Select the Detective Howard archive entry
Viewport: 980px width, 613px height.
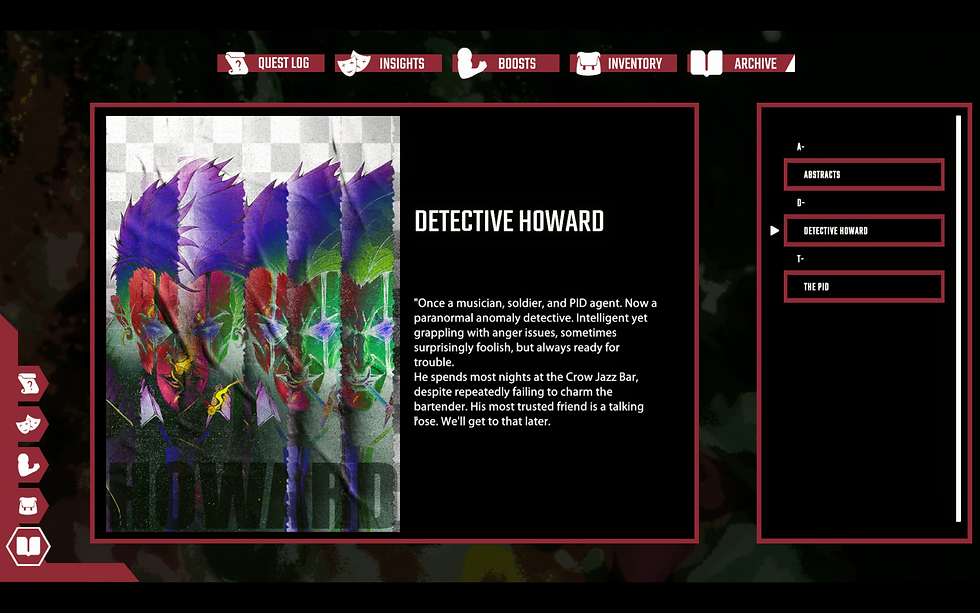864,231
